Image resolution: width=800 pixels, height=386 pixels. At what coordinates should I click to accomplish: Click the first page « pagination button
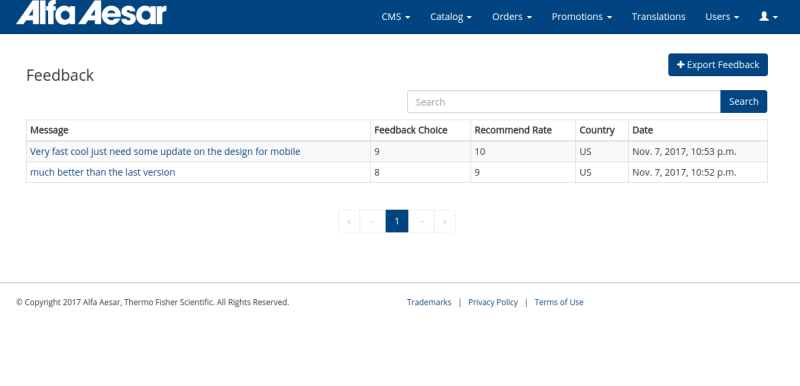tap(349, 221)
